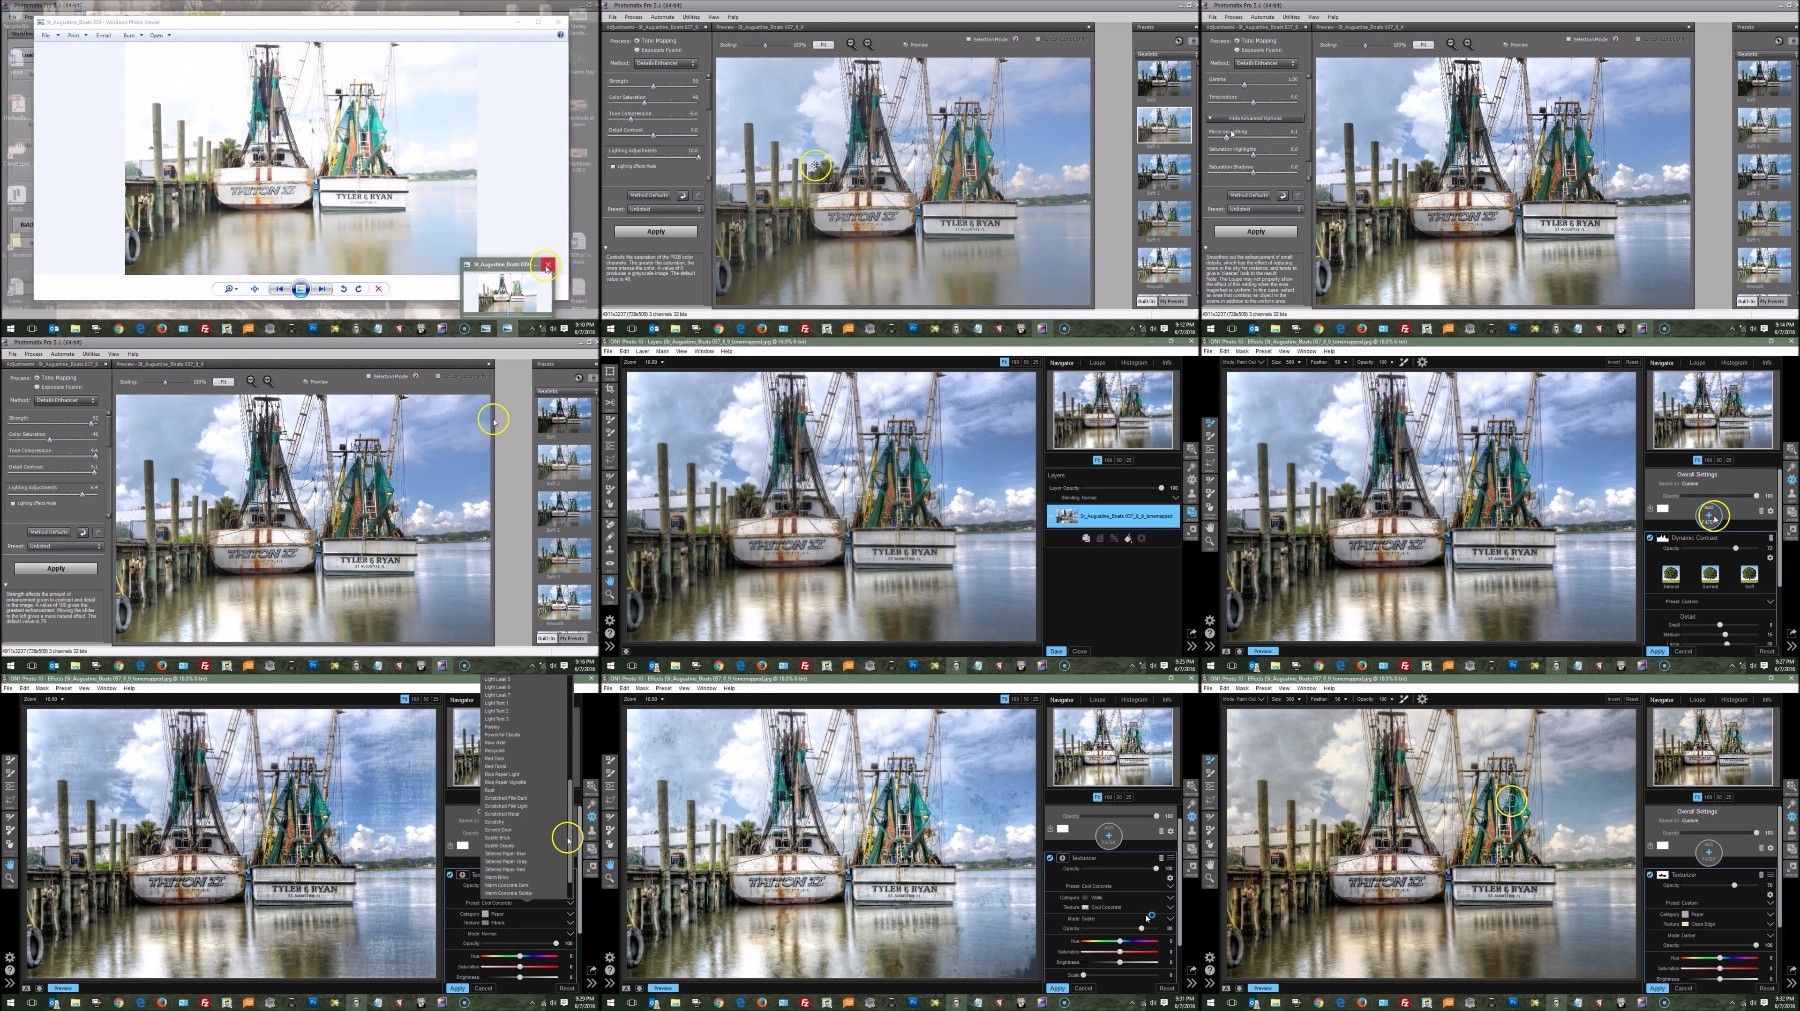Close the St_Augustine_Boats taskbar thumbnail preview
Screen dimensions: 1800x1011
click(548, 265)
